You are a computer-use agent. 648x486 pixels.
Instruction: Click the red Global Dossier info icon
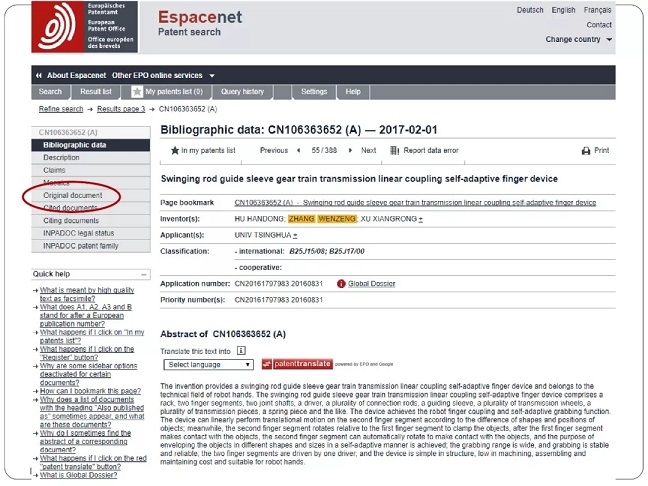point(341,284)
